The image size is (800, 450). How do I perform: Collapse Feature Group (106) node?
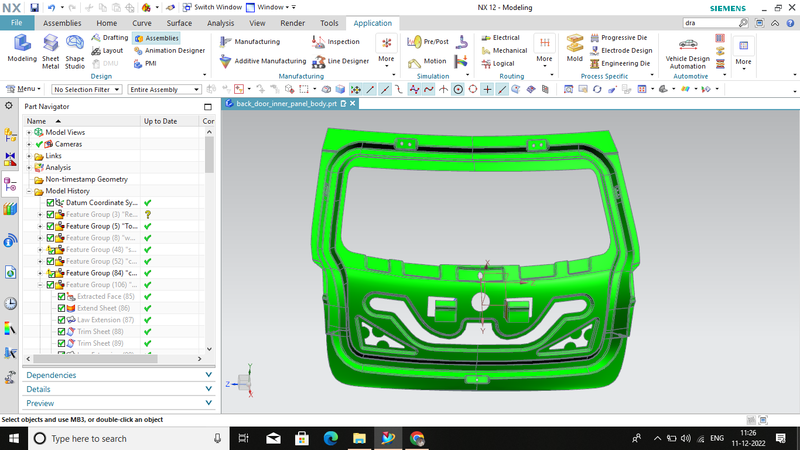pos(40,285)
